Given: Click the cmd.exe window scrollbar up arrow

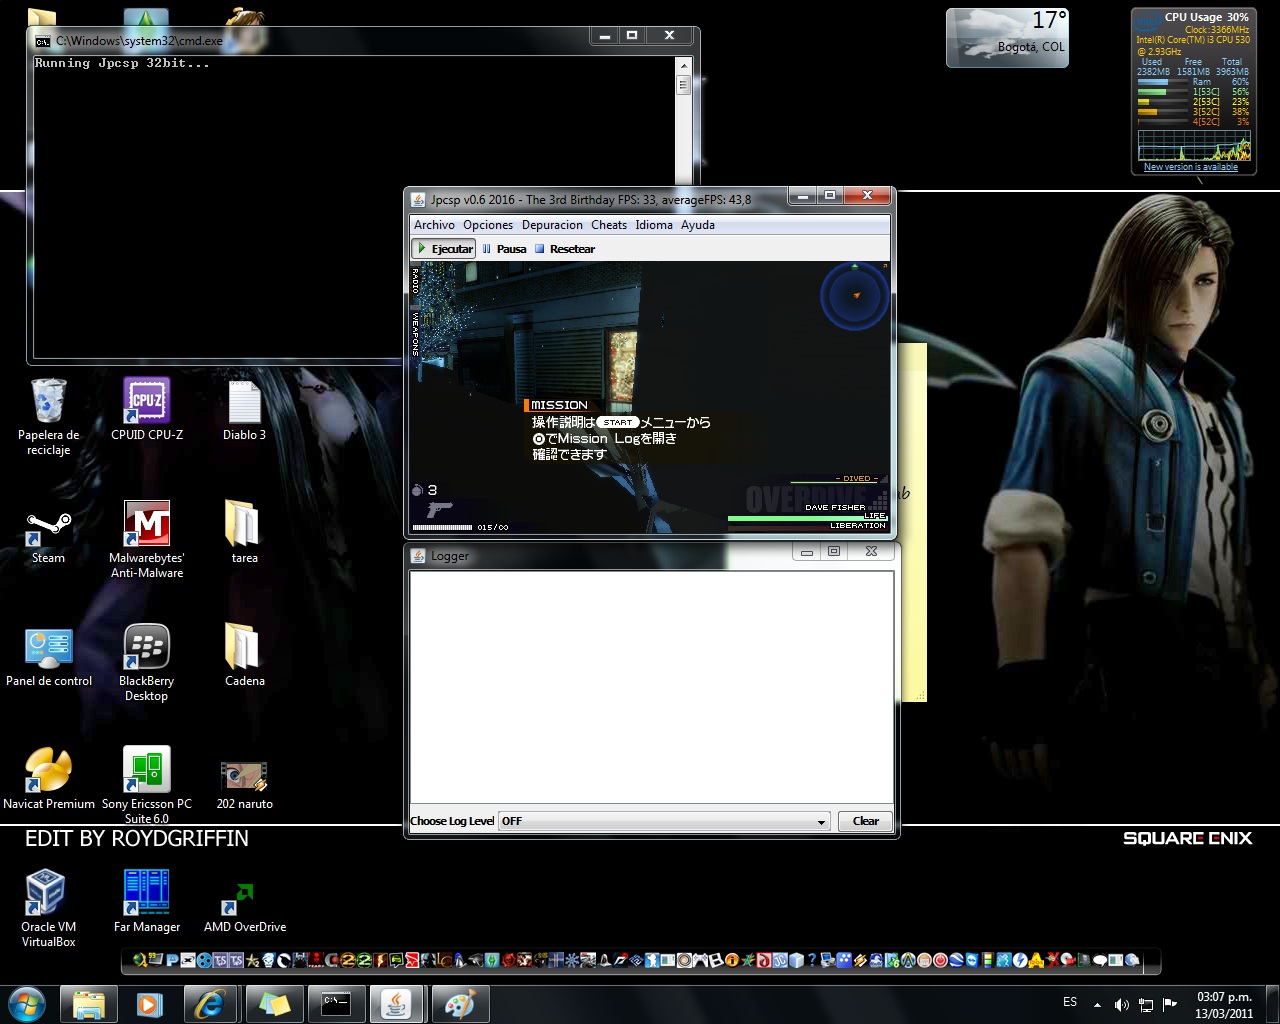Looking at the screenshot, I should (684, 65).
